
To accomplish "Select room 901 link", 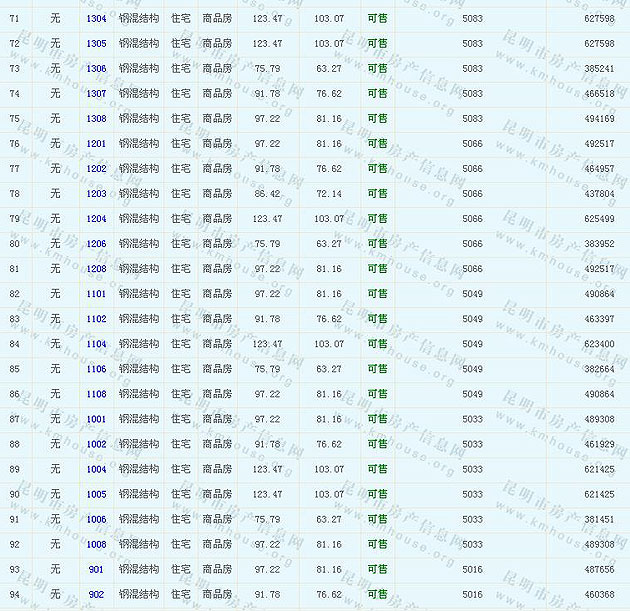I will click(96, 569).
